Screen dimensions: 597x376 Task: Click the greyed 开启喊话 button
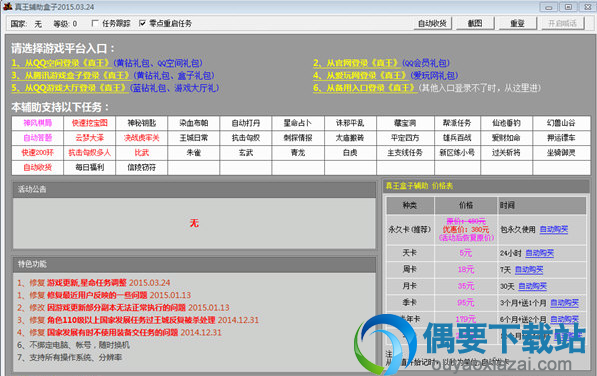tap(562, 23)
